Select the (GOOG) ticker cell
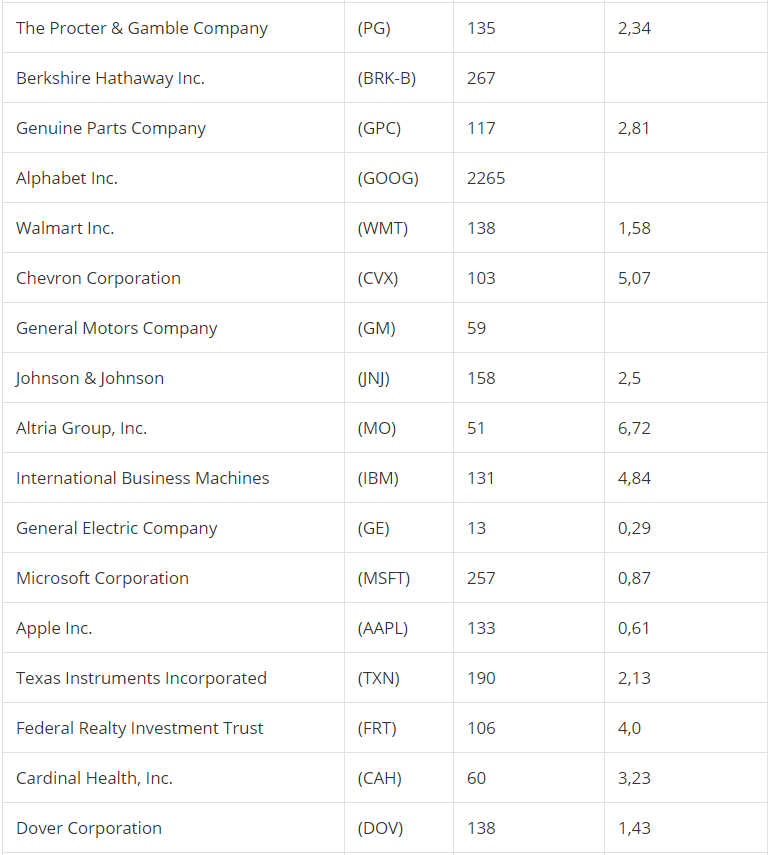Viewport: 772px width, 855px height. pyautogui.click(x=399, y=178)
